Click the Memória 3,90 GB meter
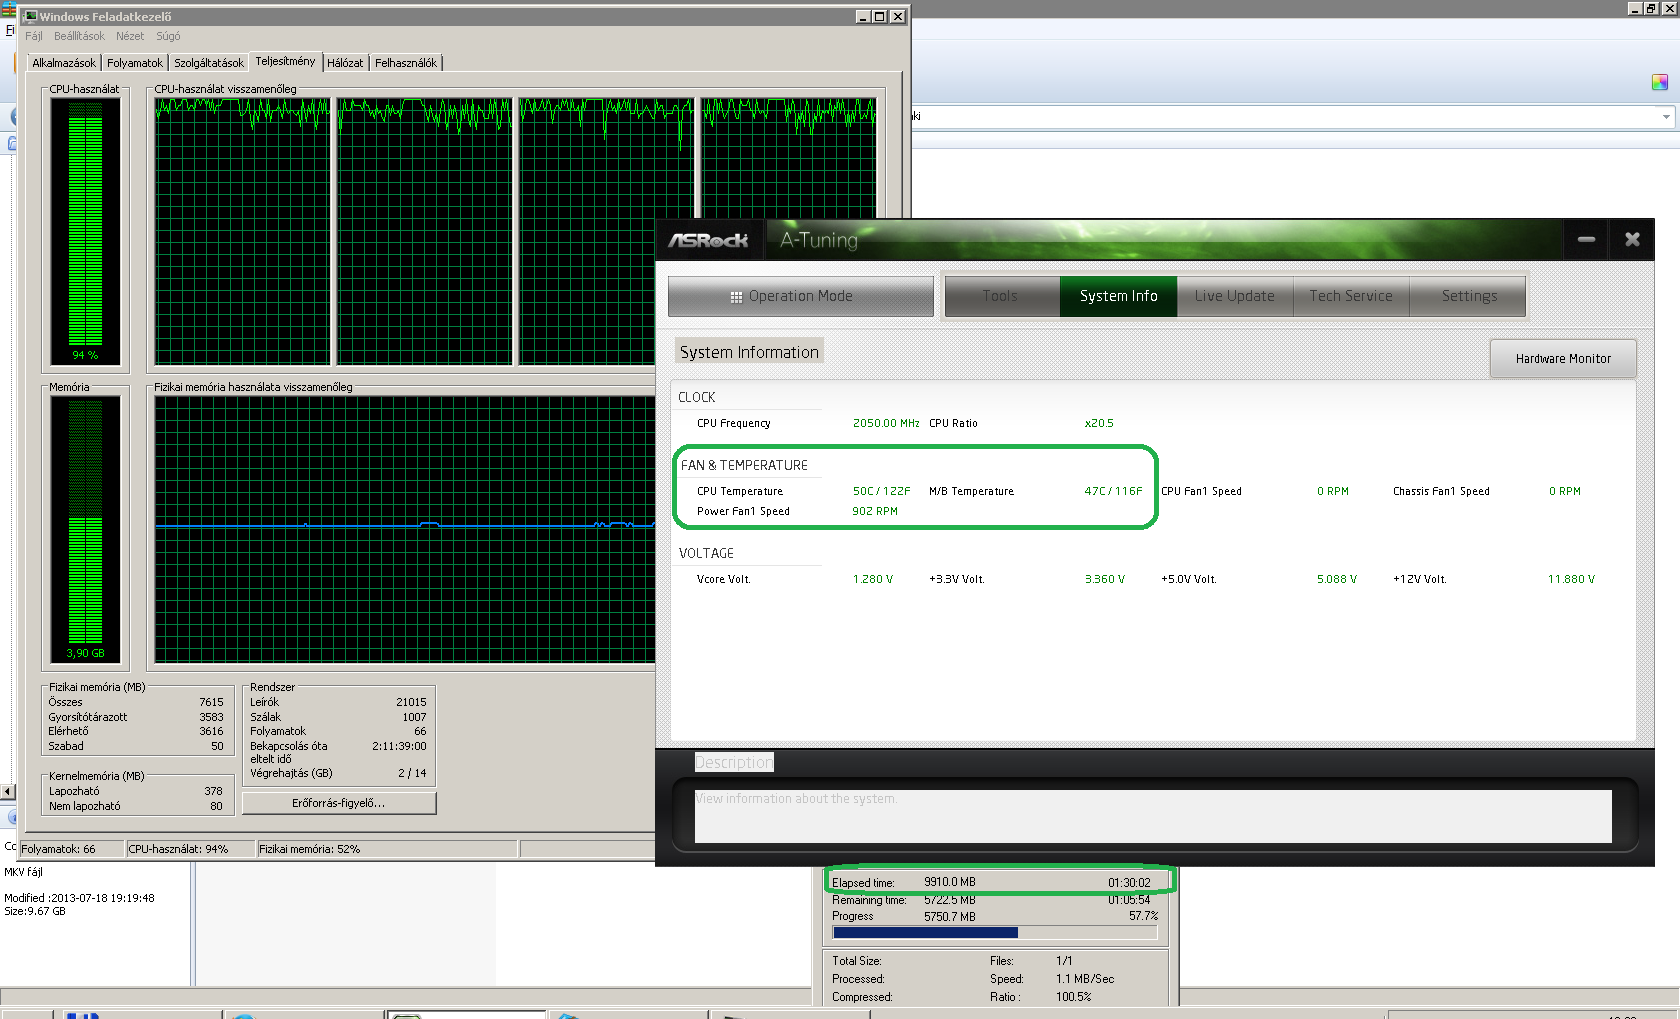 pyautogui.click(x=85, y=529)
